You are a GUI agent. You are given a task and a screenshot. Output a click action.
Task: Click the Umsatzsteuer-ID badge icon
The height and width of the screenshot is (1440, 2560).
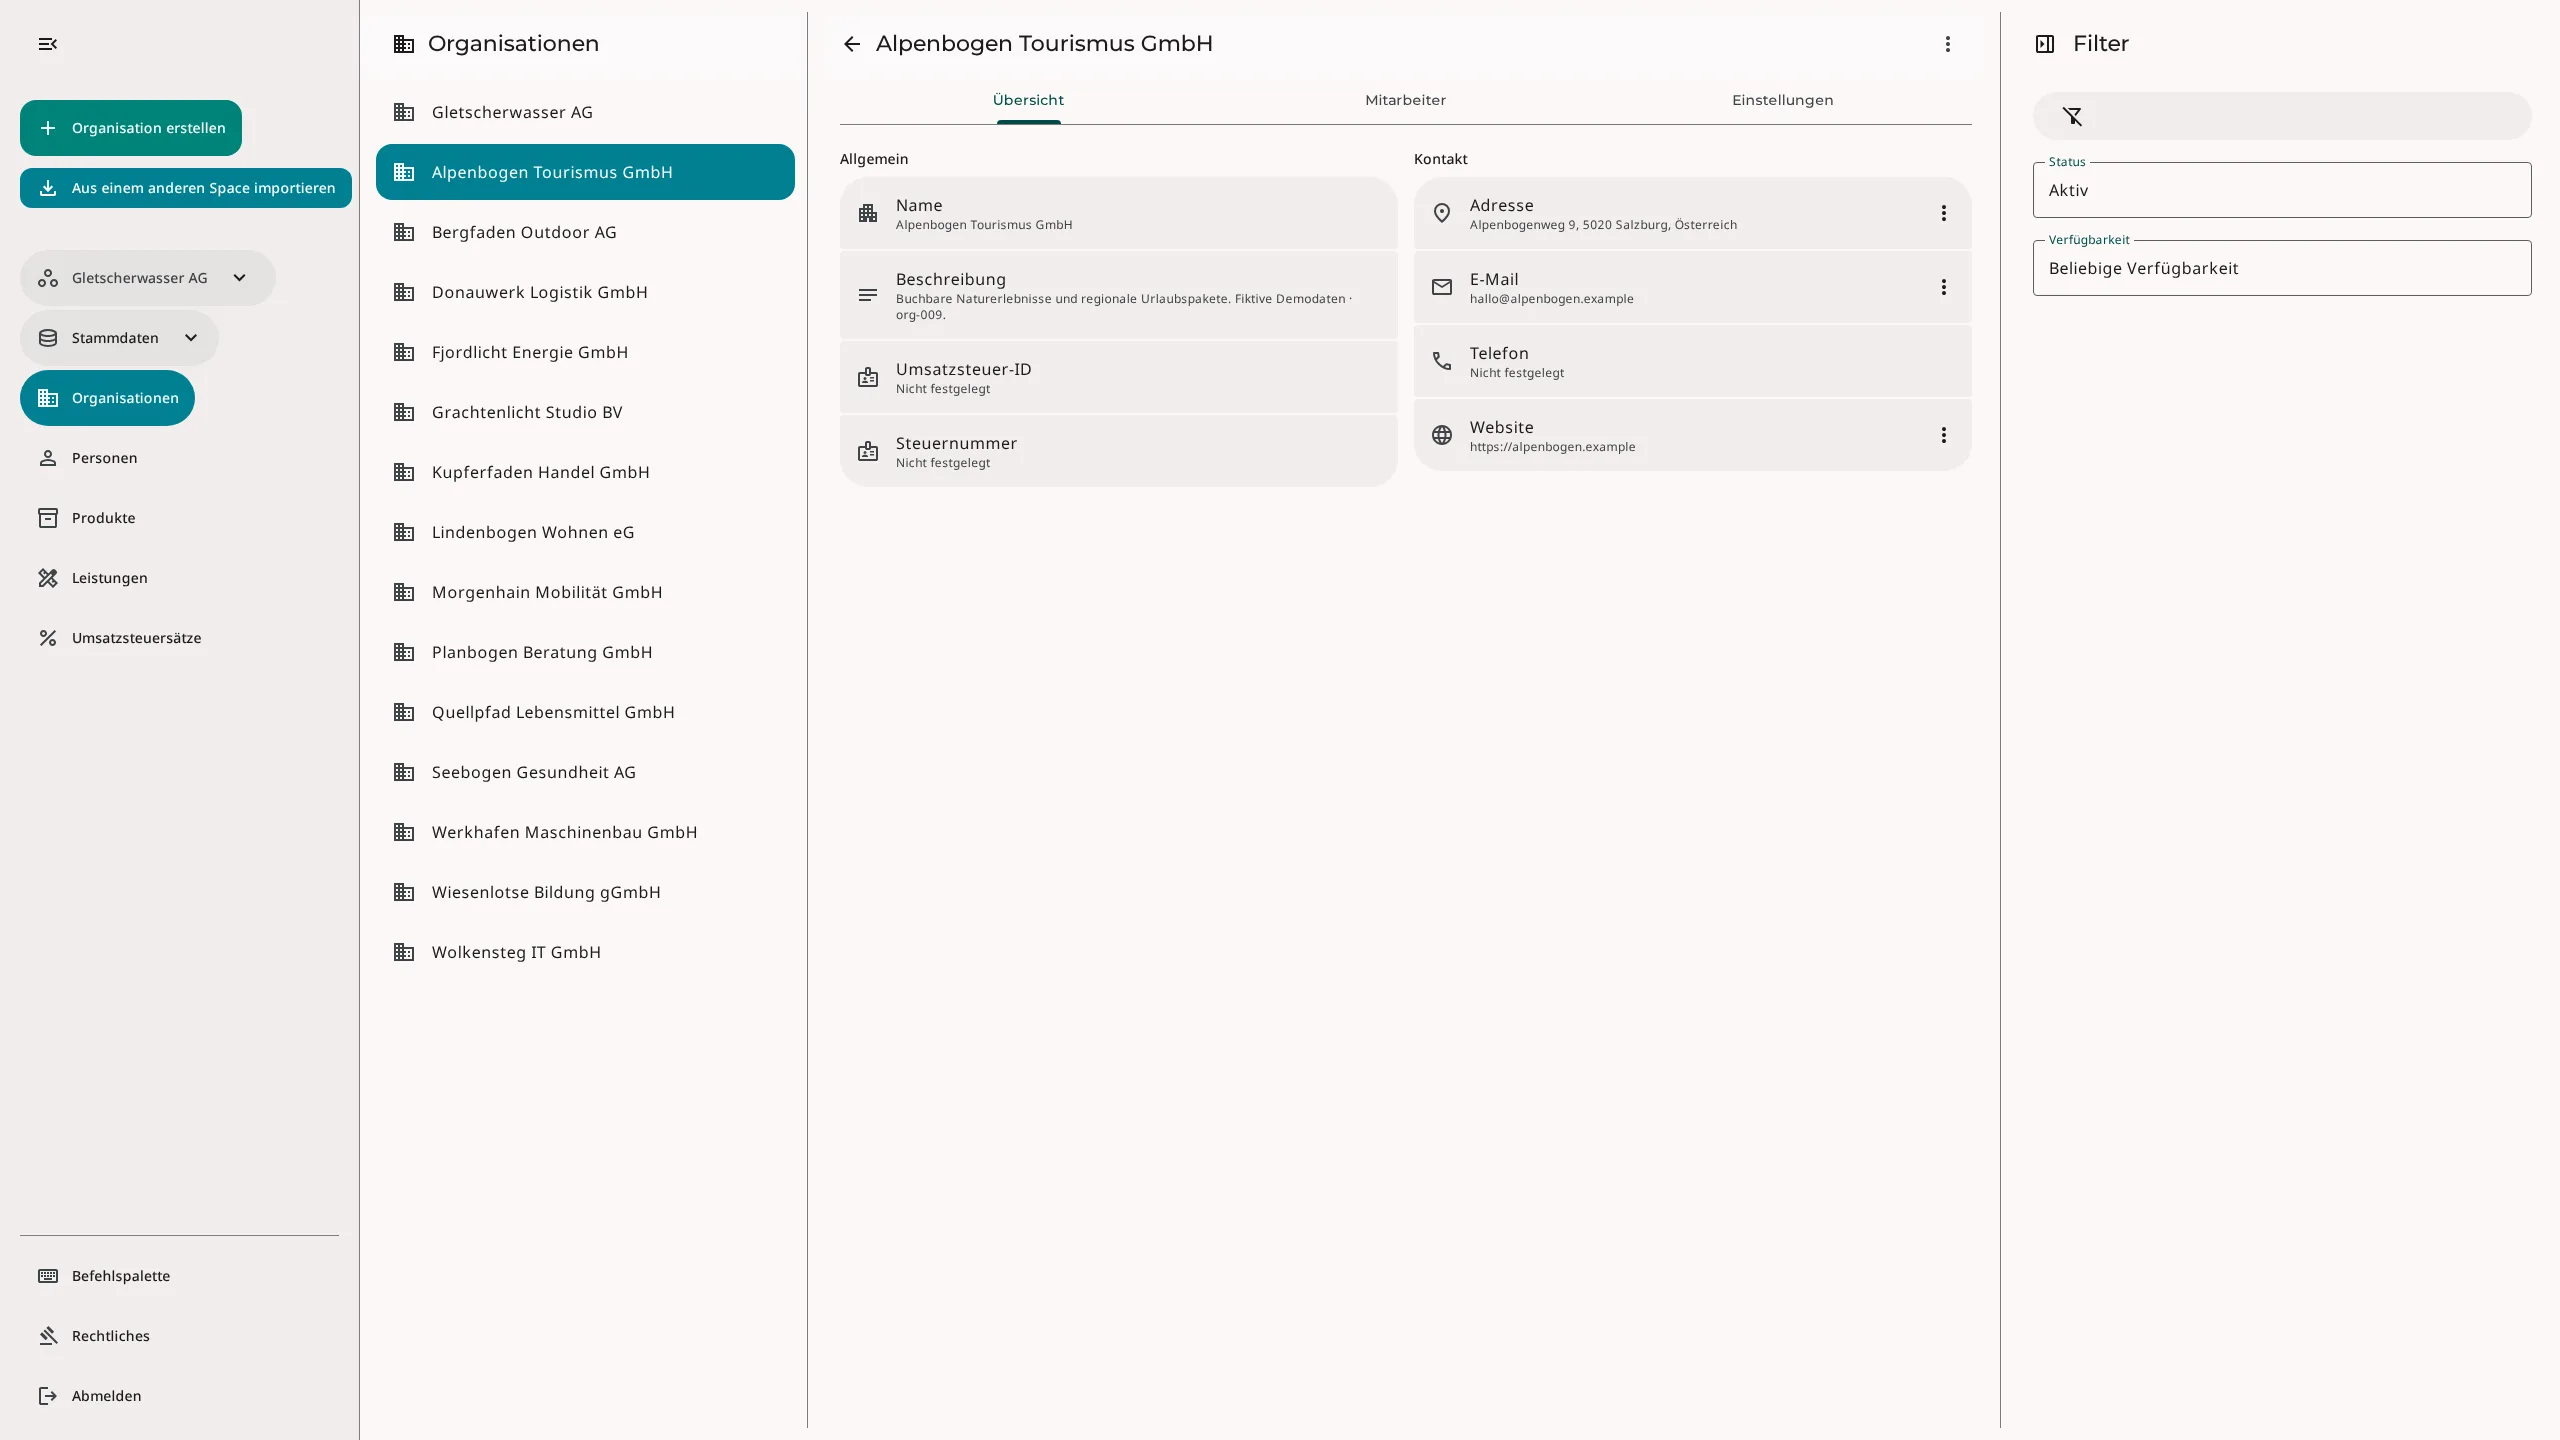pyautogui.click(x=868, y=377)
